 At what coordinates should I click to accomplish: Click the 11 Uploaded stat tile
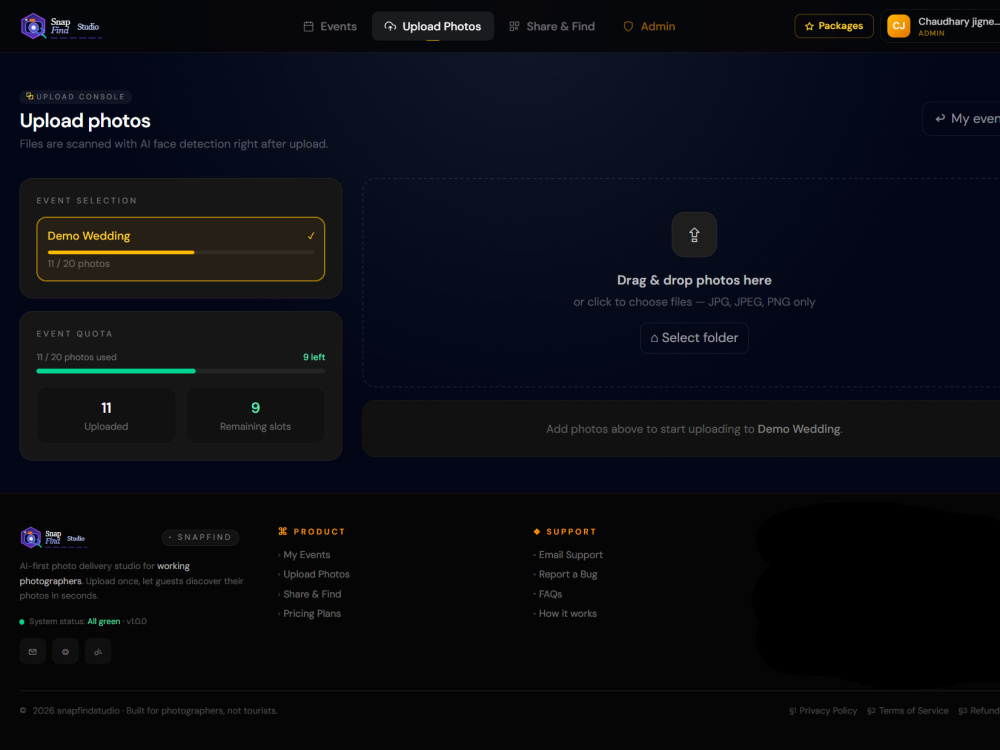[x=106, y=415]
